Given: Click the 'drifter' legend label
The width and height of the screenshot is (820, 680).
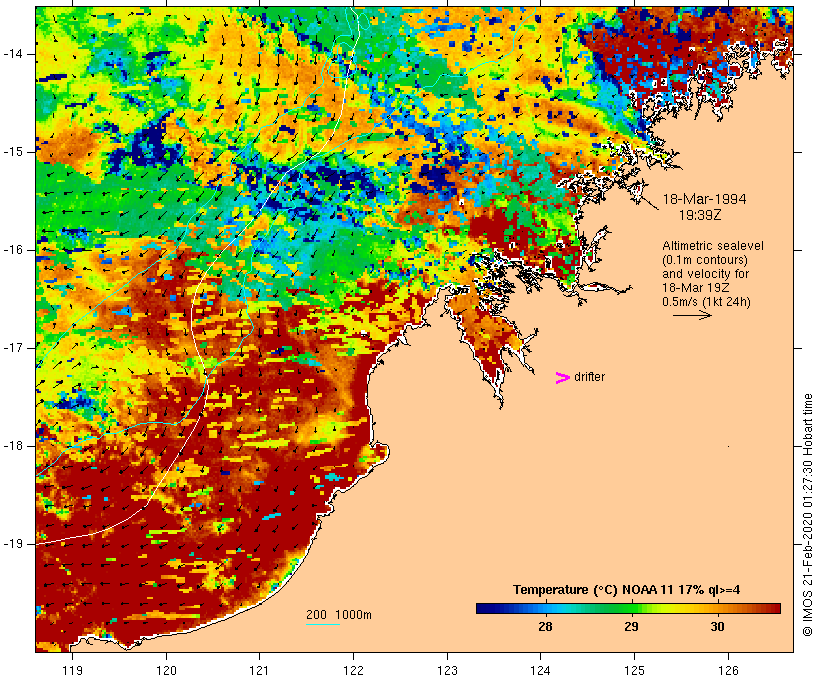Looking at the screenshot, I should (x=589, y=377).
